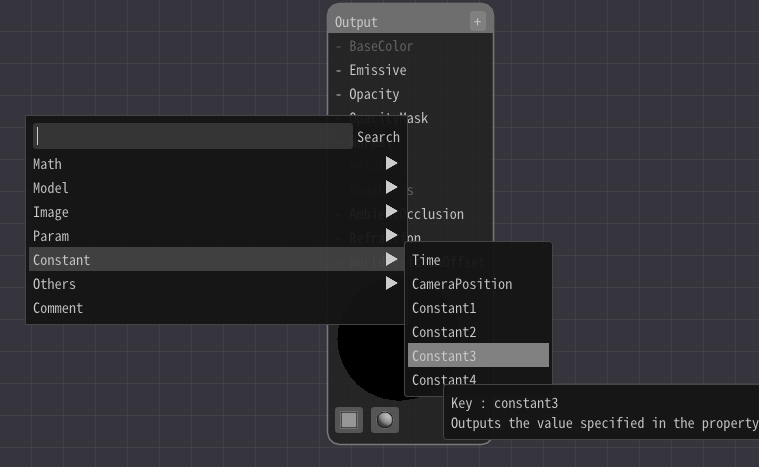
Task: Open the Param category in menu
Action: coord(51,236)
